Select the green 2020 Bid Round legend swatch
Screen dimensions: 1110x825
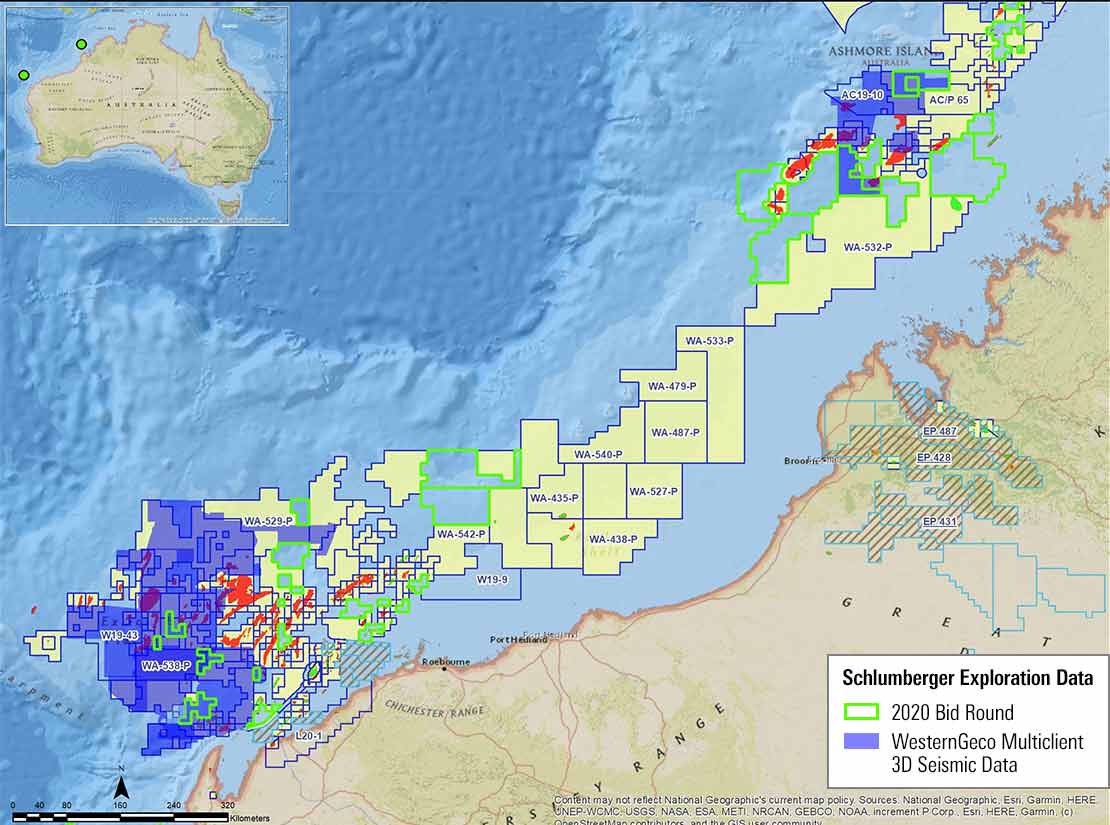(x=862, y=710)
